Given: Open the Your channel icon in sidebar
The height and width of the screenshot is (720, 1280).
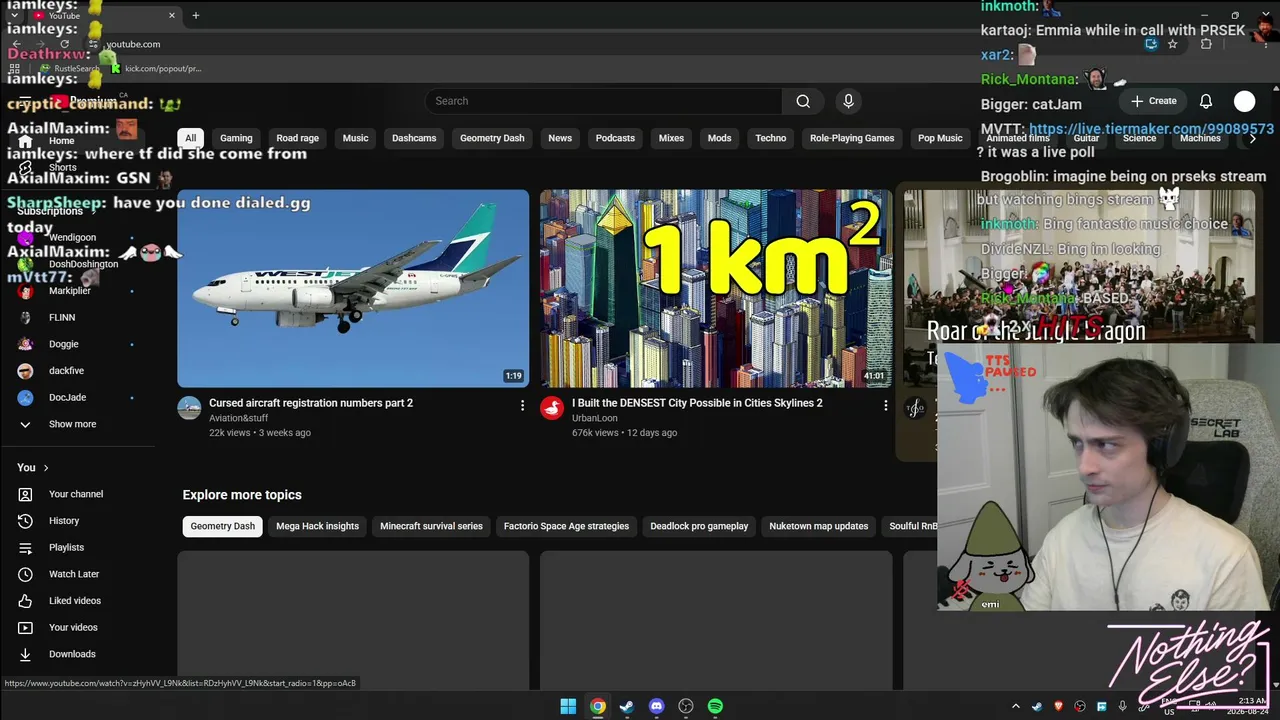Looking at the screenshot, I should 26,494.
